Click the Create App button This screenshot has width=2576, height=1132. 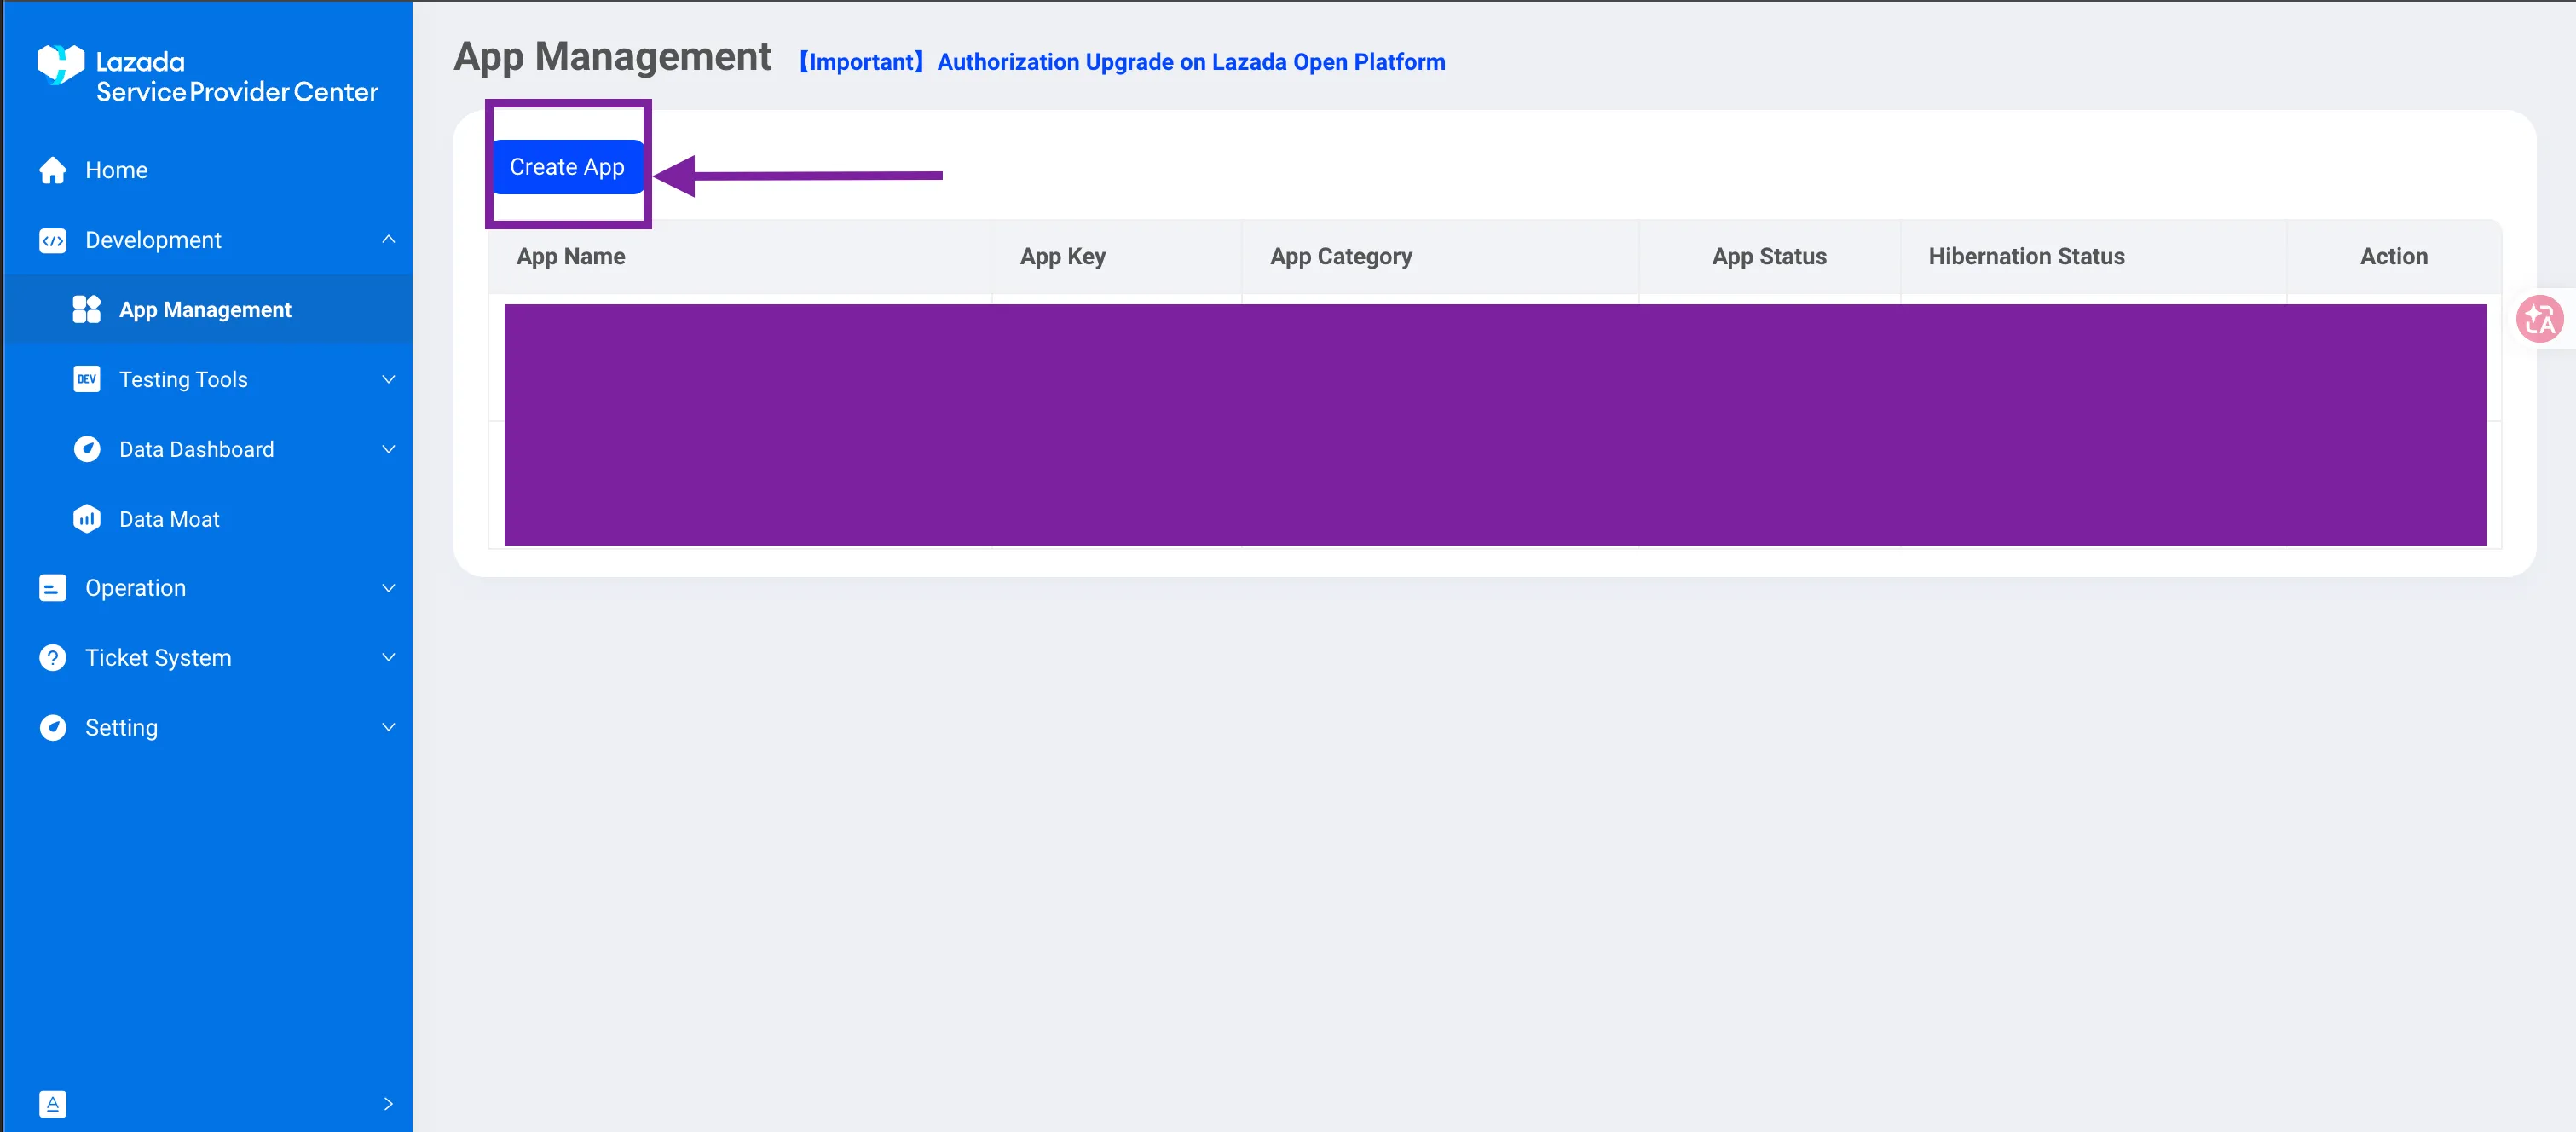(567, 167)
